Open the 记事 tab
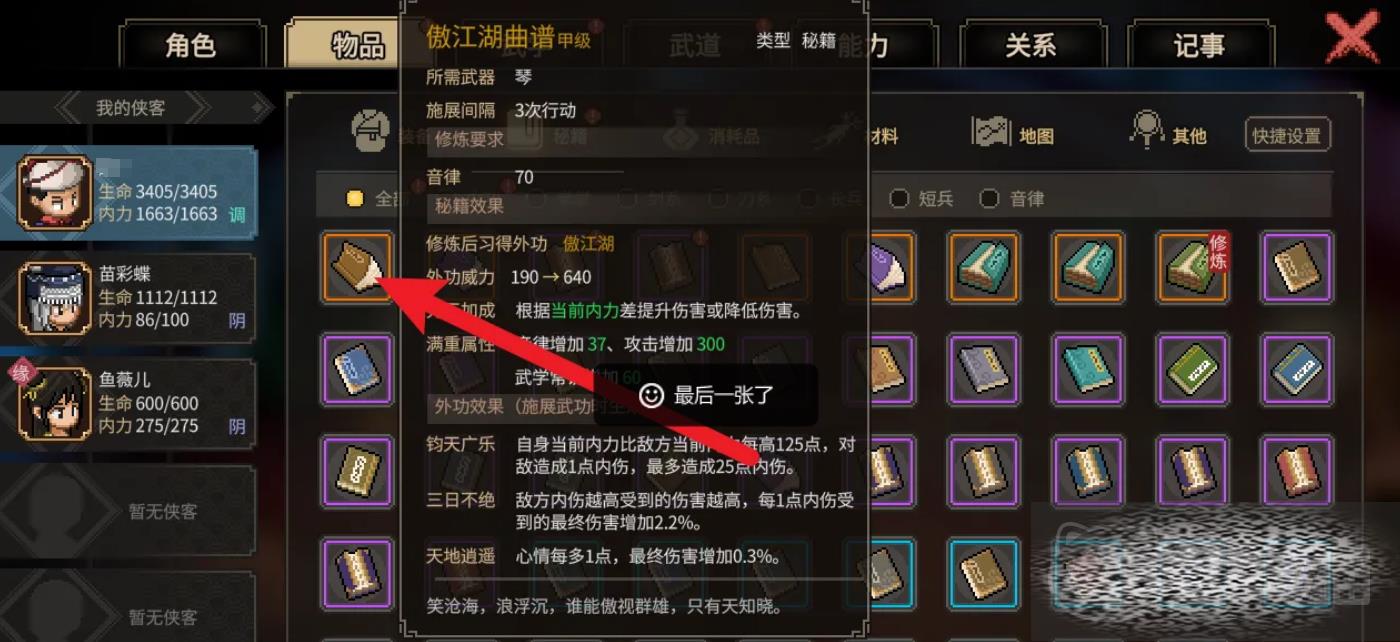 1199,45
